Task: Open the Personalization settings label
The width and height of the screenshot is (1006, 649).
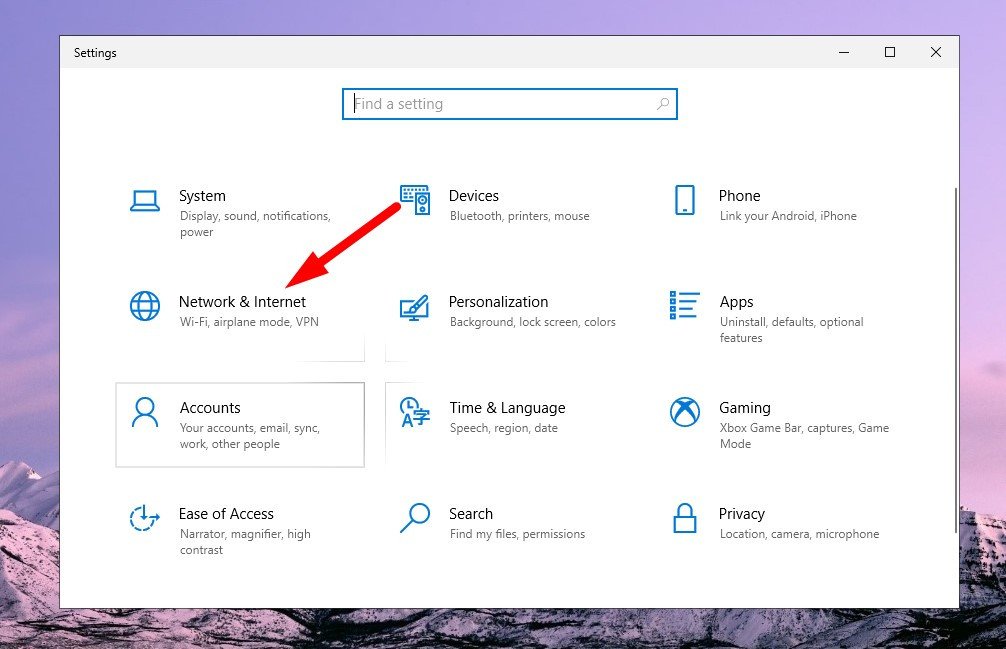Action: 498,302
